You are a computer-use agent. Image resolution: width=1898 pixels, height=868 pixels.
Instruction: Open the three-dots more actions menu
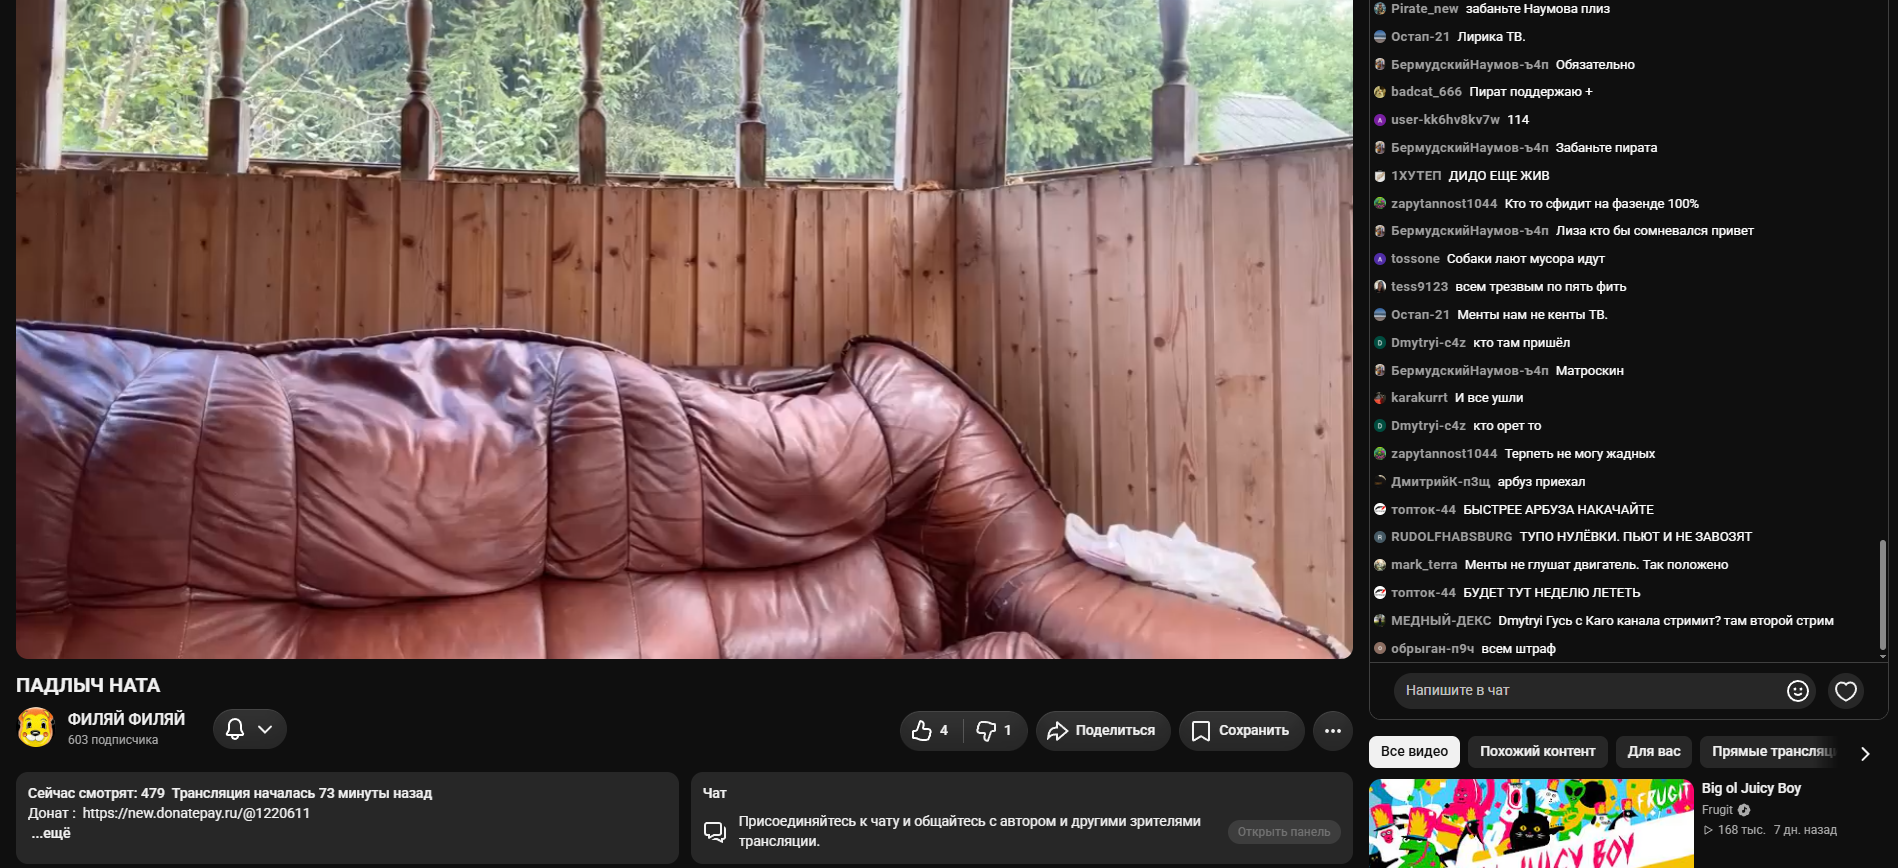[1333, 731]
